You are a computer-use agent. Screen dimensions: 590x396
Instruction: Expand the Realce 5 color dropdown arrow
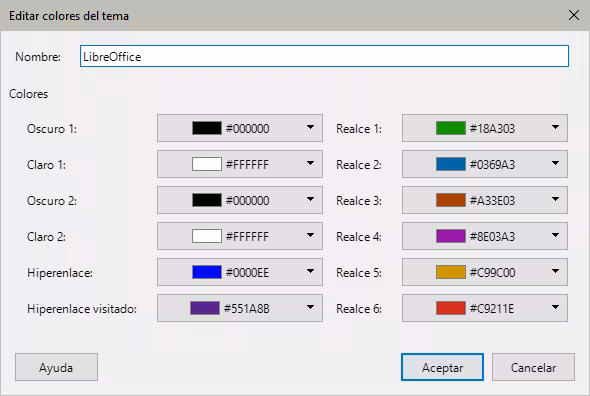coord(555,271)
